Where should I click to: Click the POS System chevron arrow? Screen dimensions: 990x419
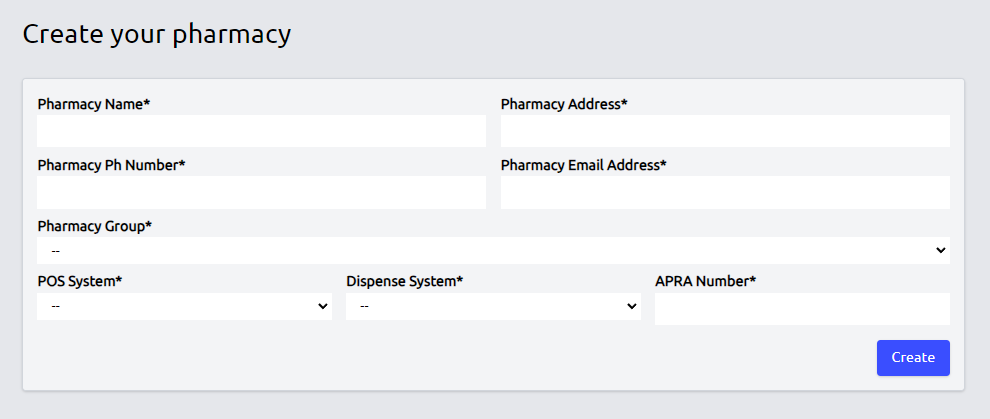[322, 306]
